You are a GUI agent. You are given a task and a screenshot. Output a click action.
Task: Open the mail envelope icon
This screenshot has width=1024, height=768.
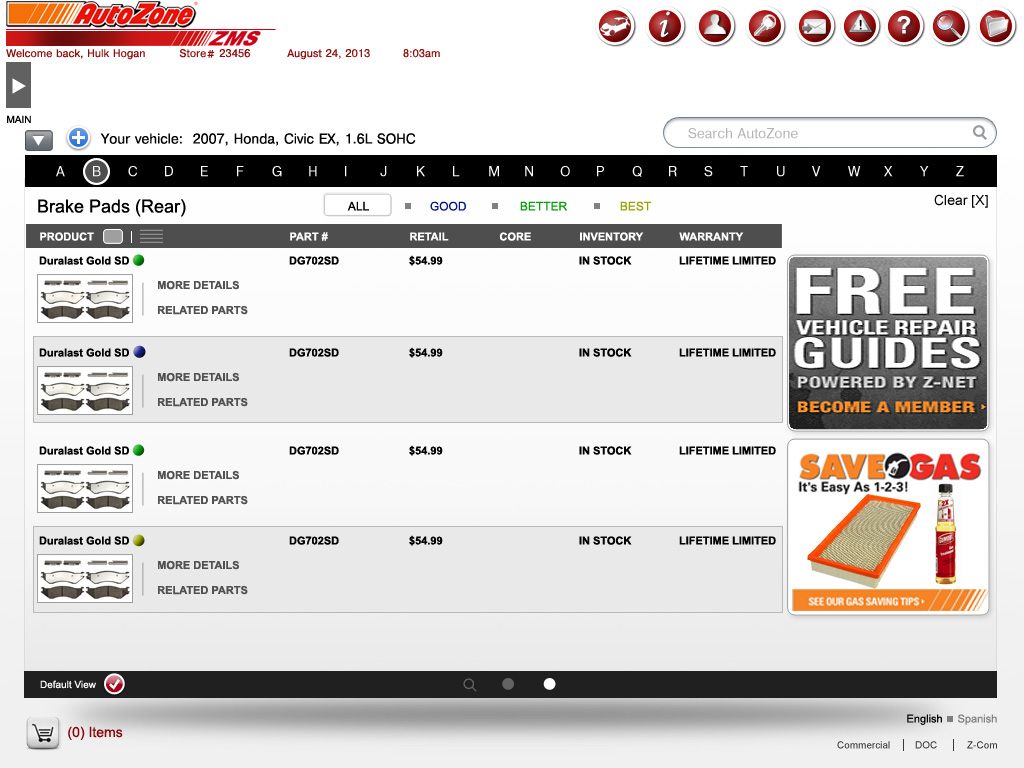tap(814, 27)
